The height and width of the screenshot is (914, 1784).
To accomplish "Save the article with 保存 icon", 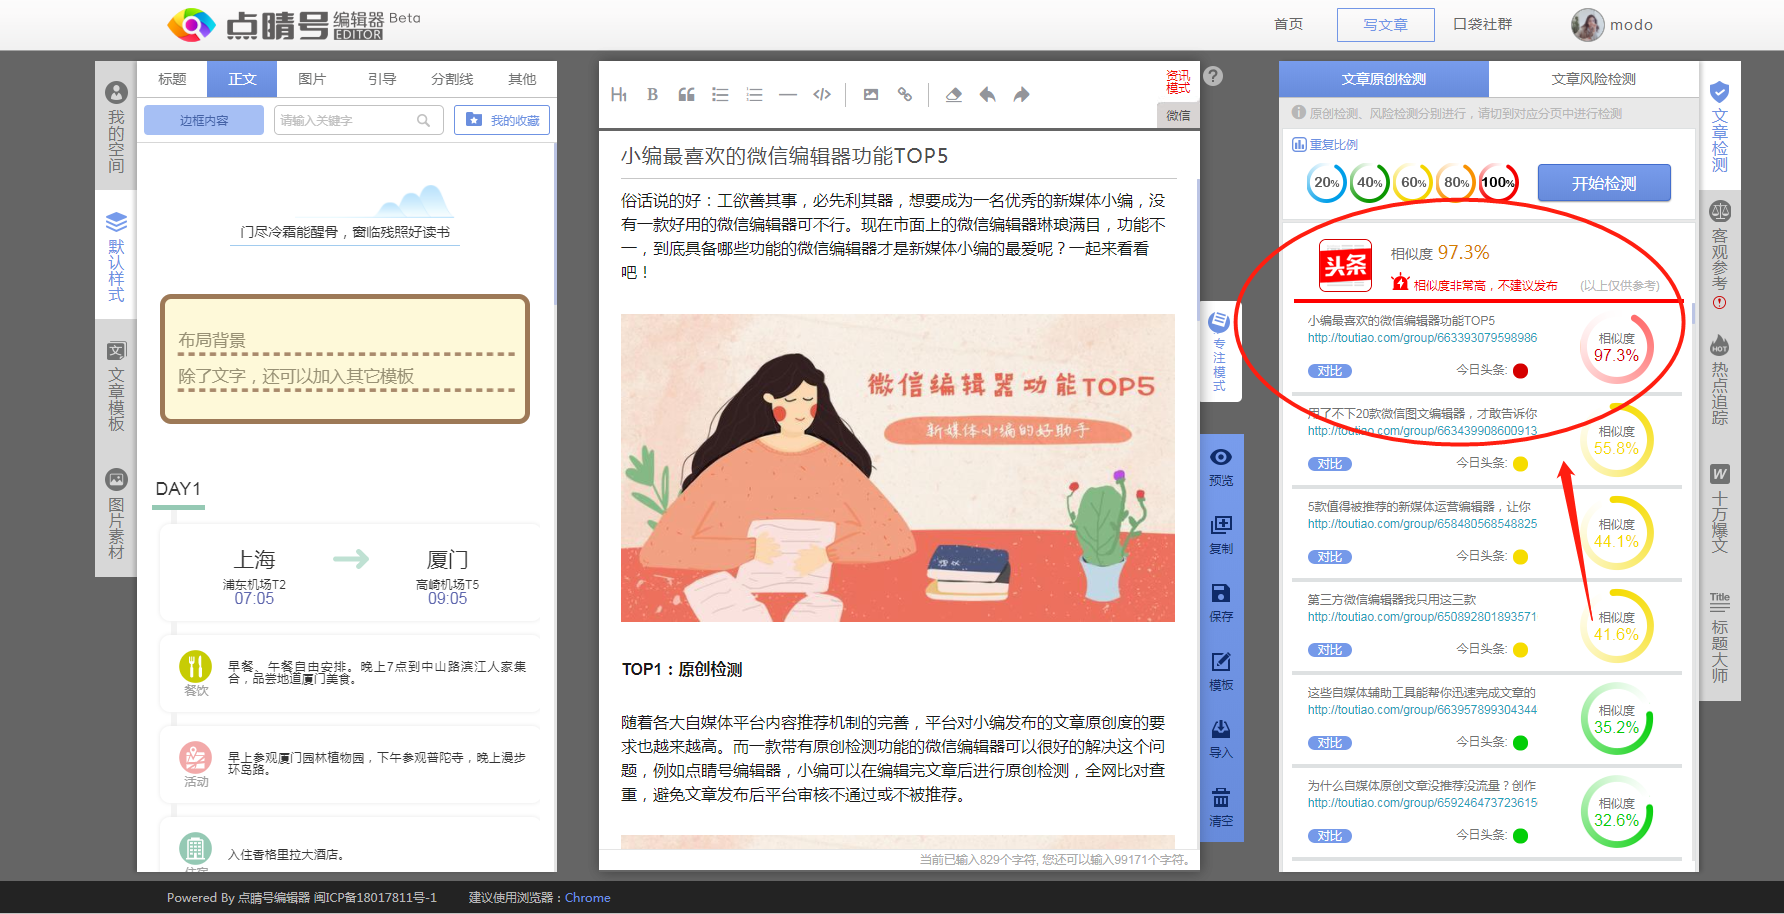I will [x=1221, y=602].
